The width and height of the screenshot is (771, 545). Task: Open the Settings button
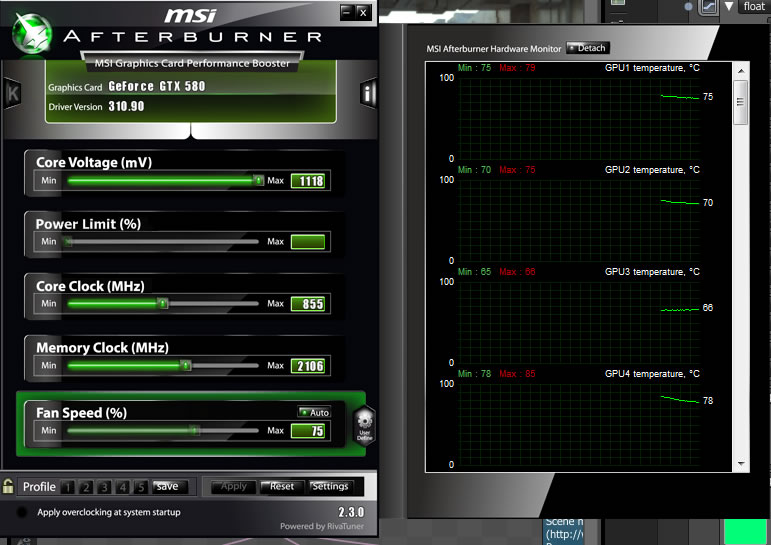pyautogui.click(x=331, y=486)
